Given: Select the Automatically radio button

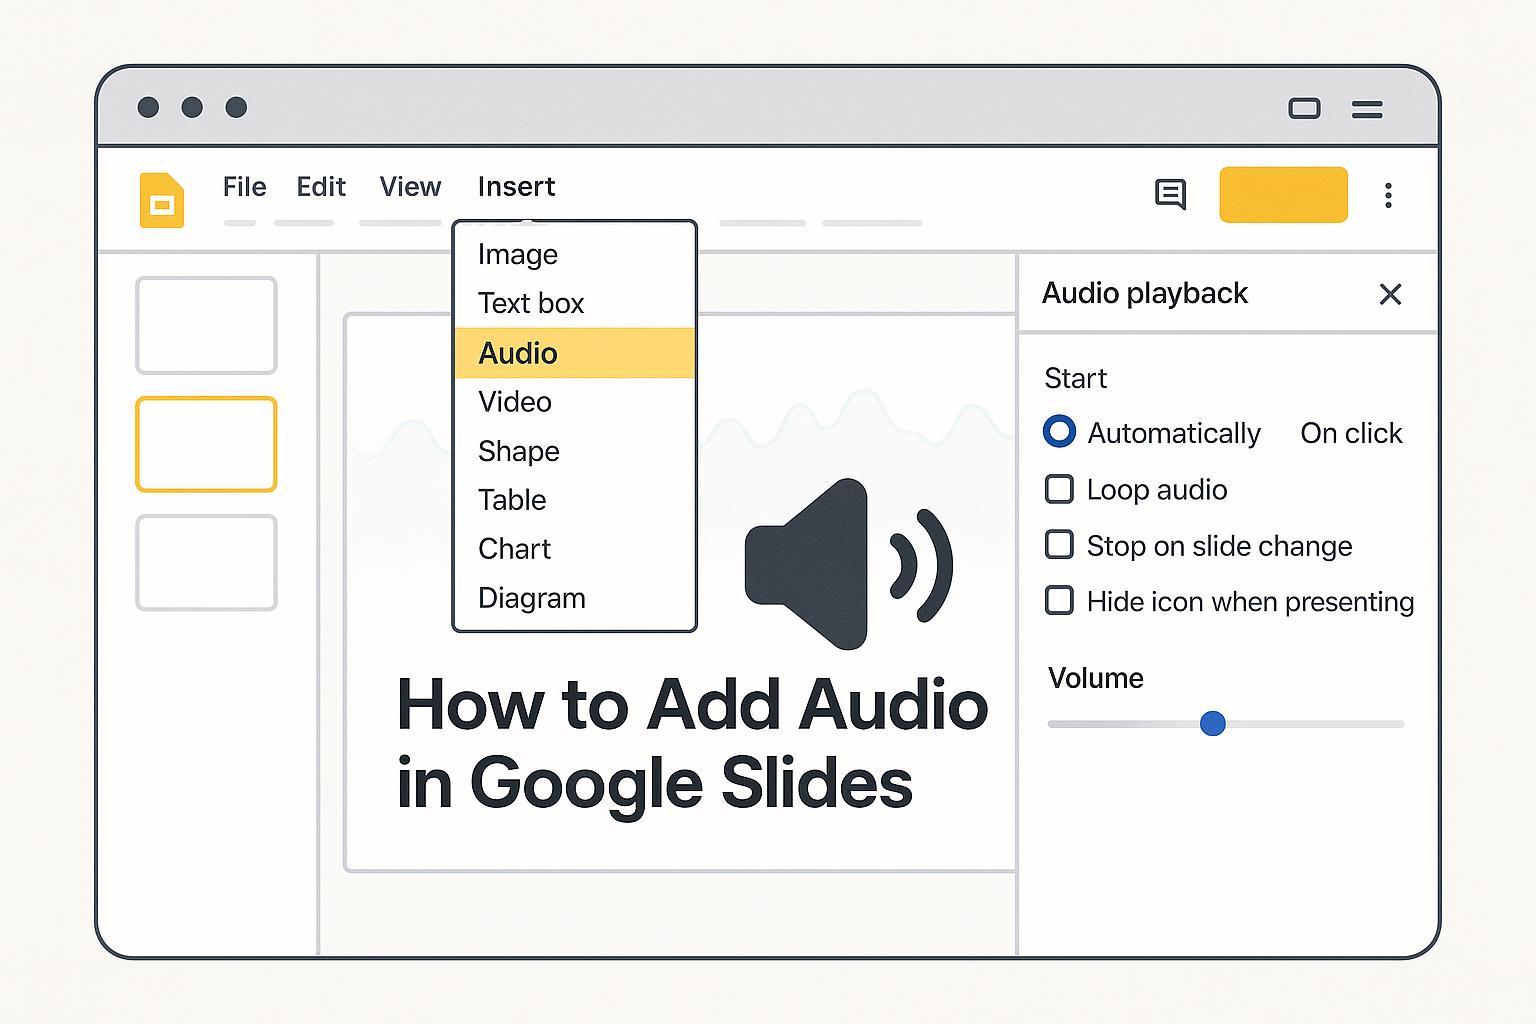Looking at the screenshot, I should pos(1059,432).
